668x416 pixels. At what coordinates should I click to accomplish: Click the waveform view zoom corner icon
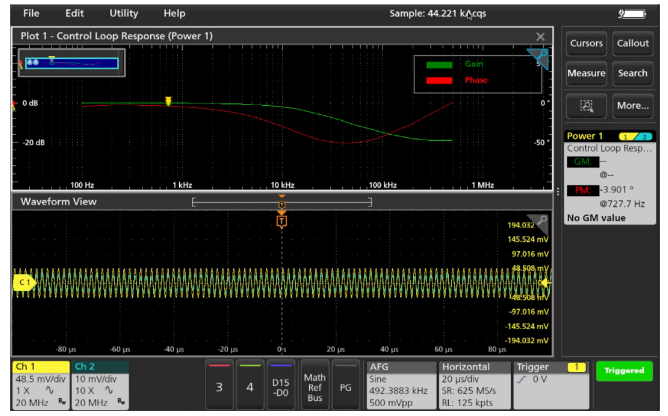pos(540,222)
